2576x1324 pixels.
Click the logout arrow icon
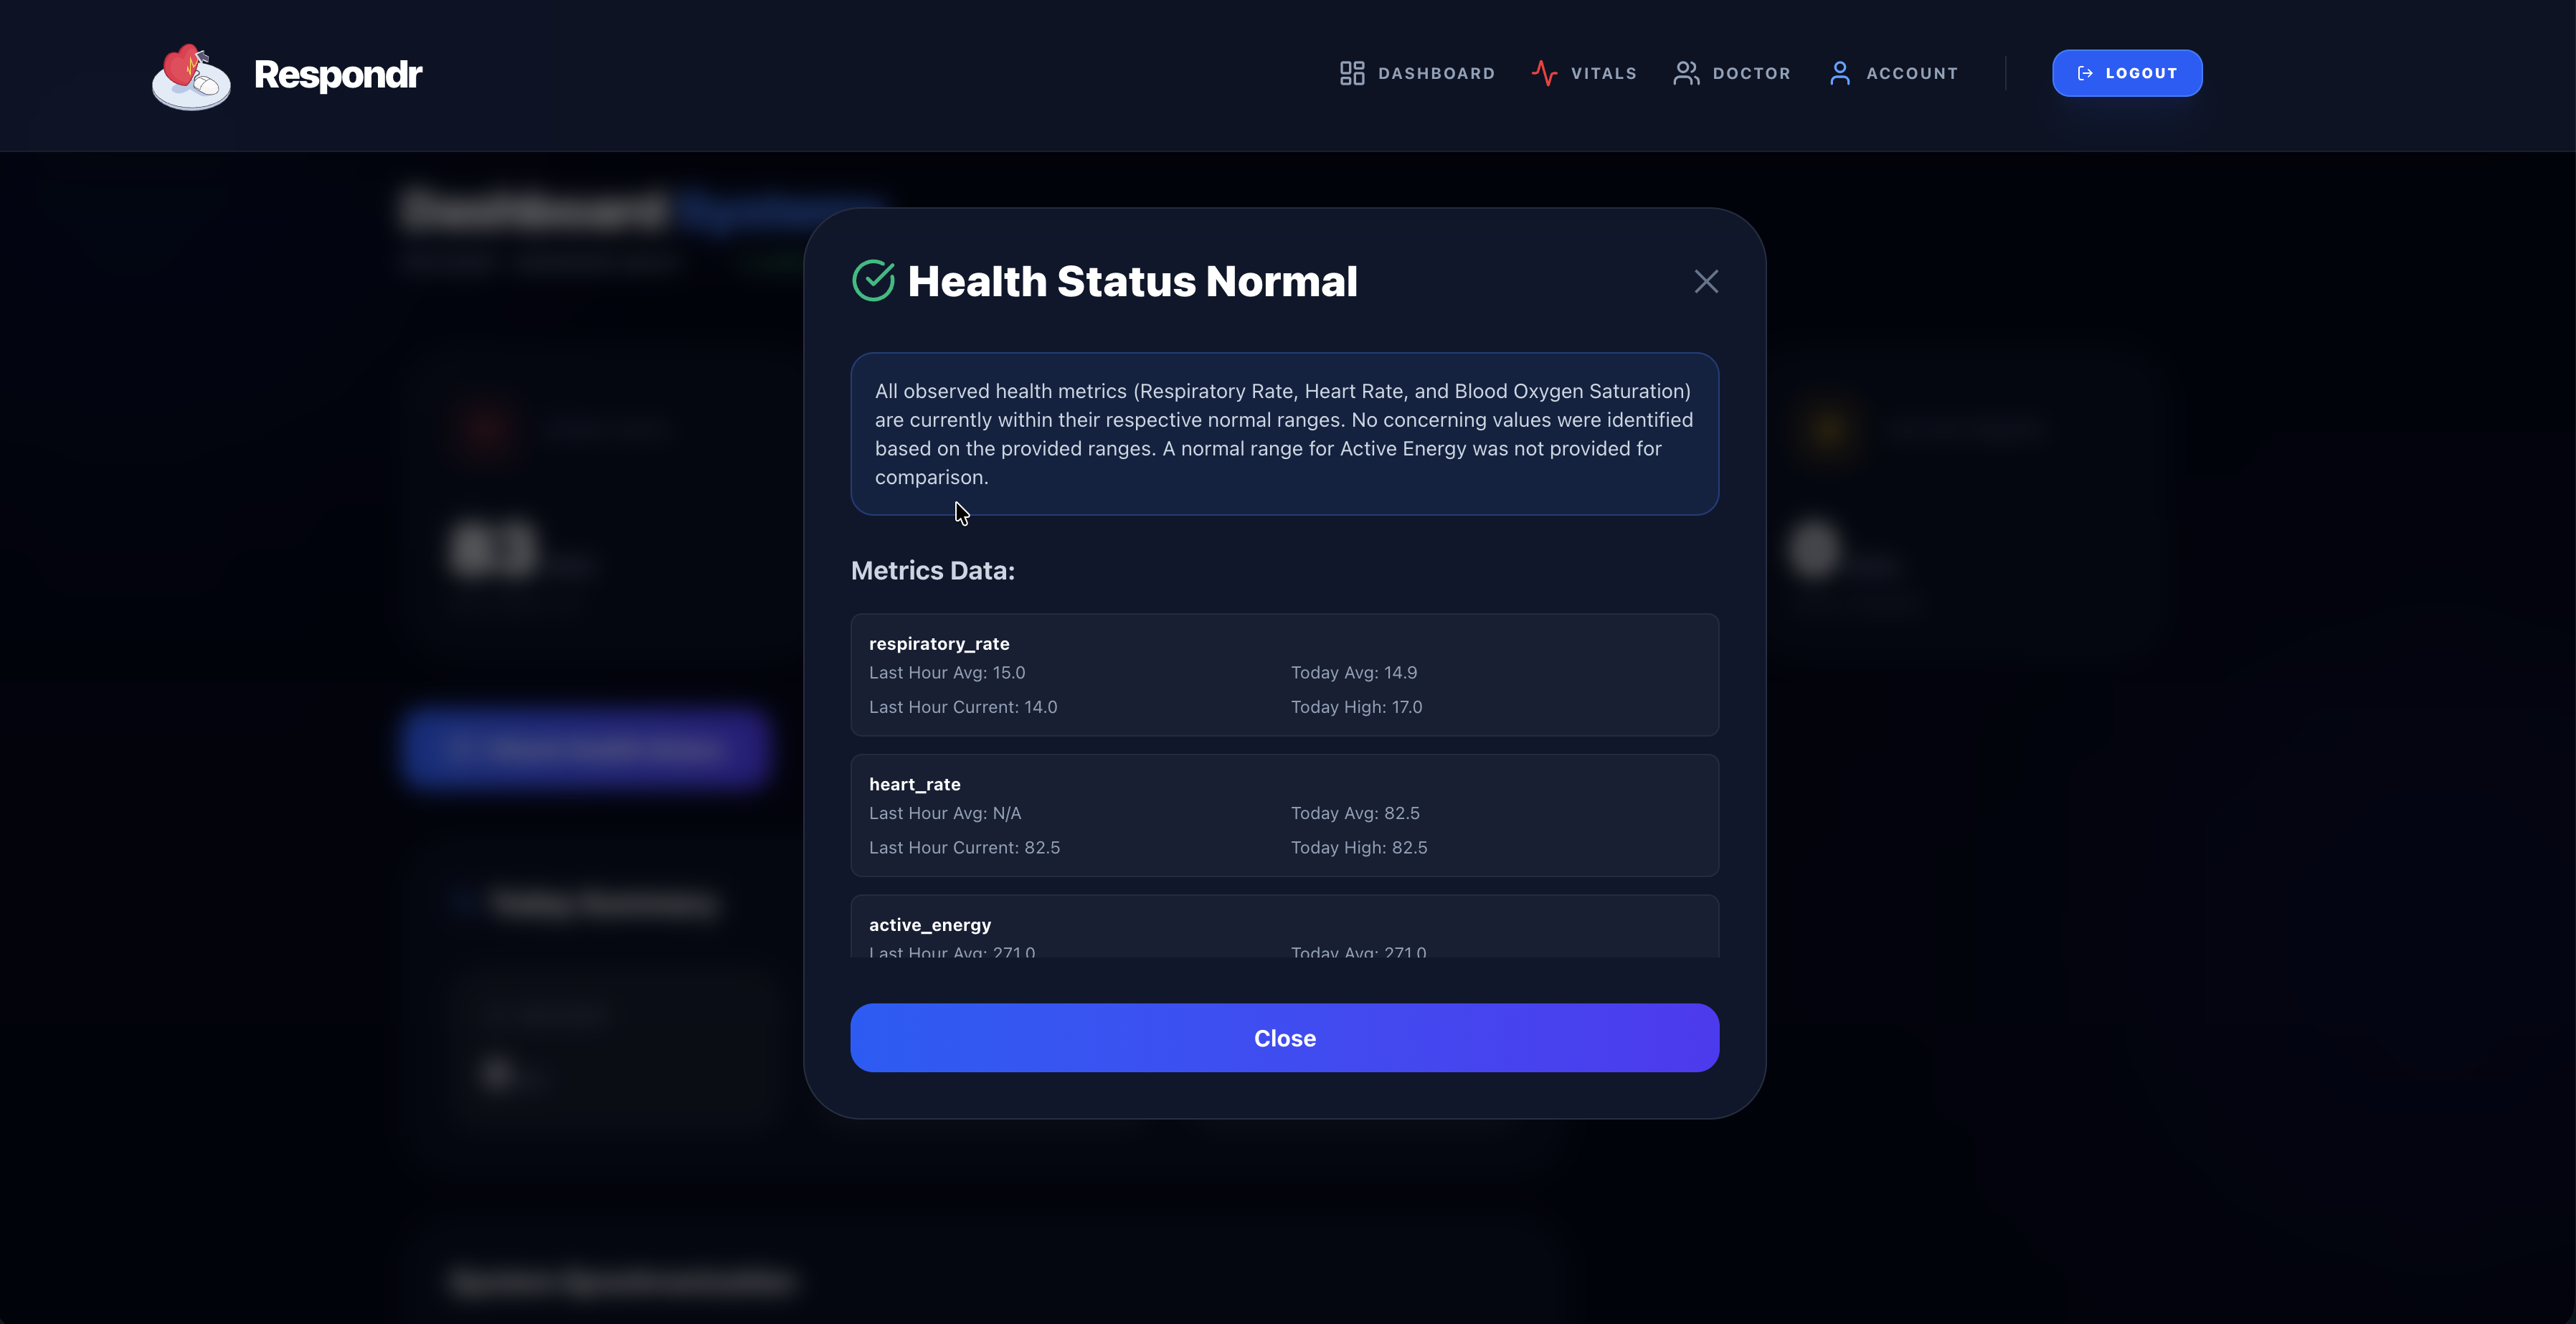point(2085,73)
